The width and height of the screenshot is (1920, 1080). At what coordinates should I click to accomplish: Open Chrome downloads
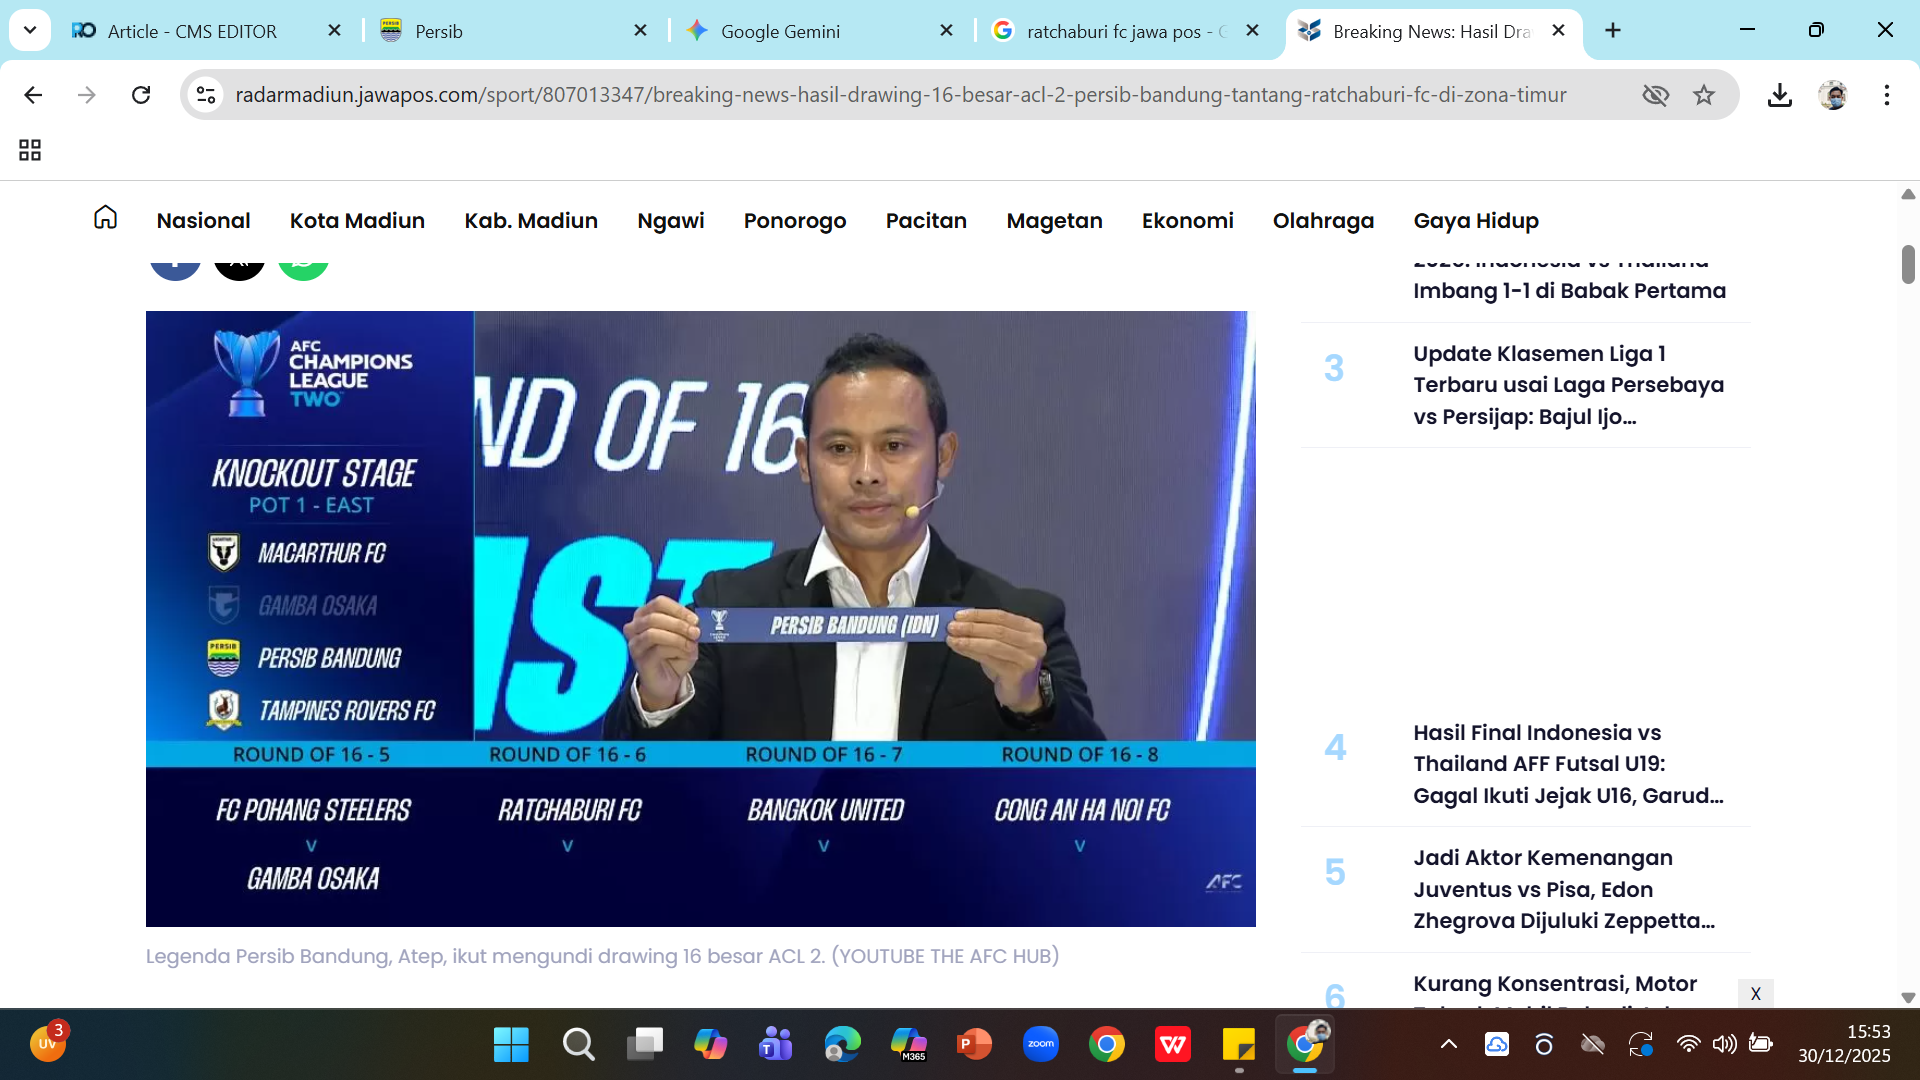[1779, 95]
